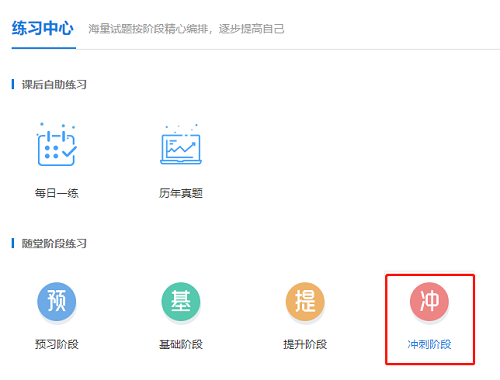Click the 随堂阶段练习 section heading
Viewport: 500px width, 380px height.
pyautogui.click(x=54, y=243)
